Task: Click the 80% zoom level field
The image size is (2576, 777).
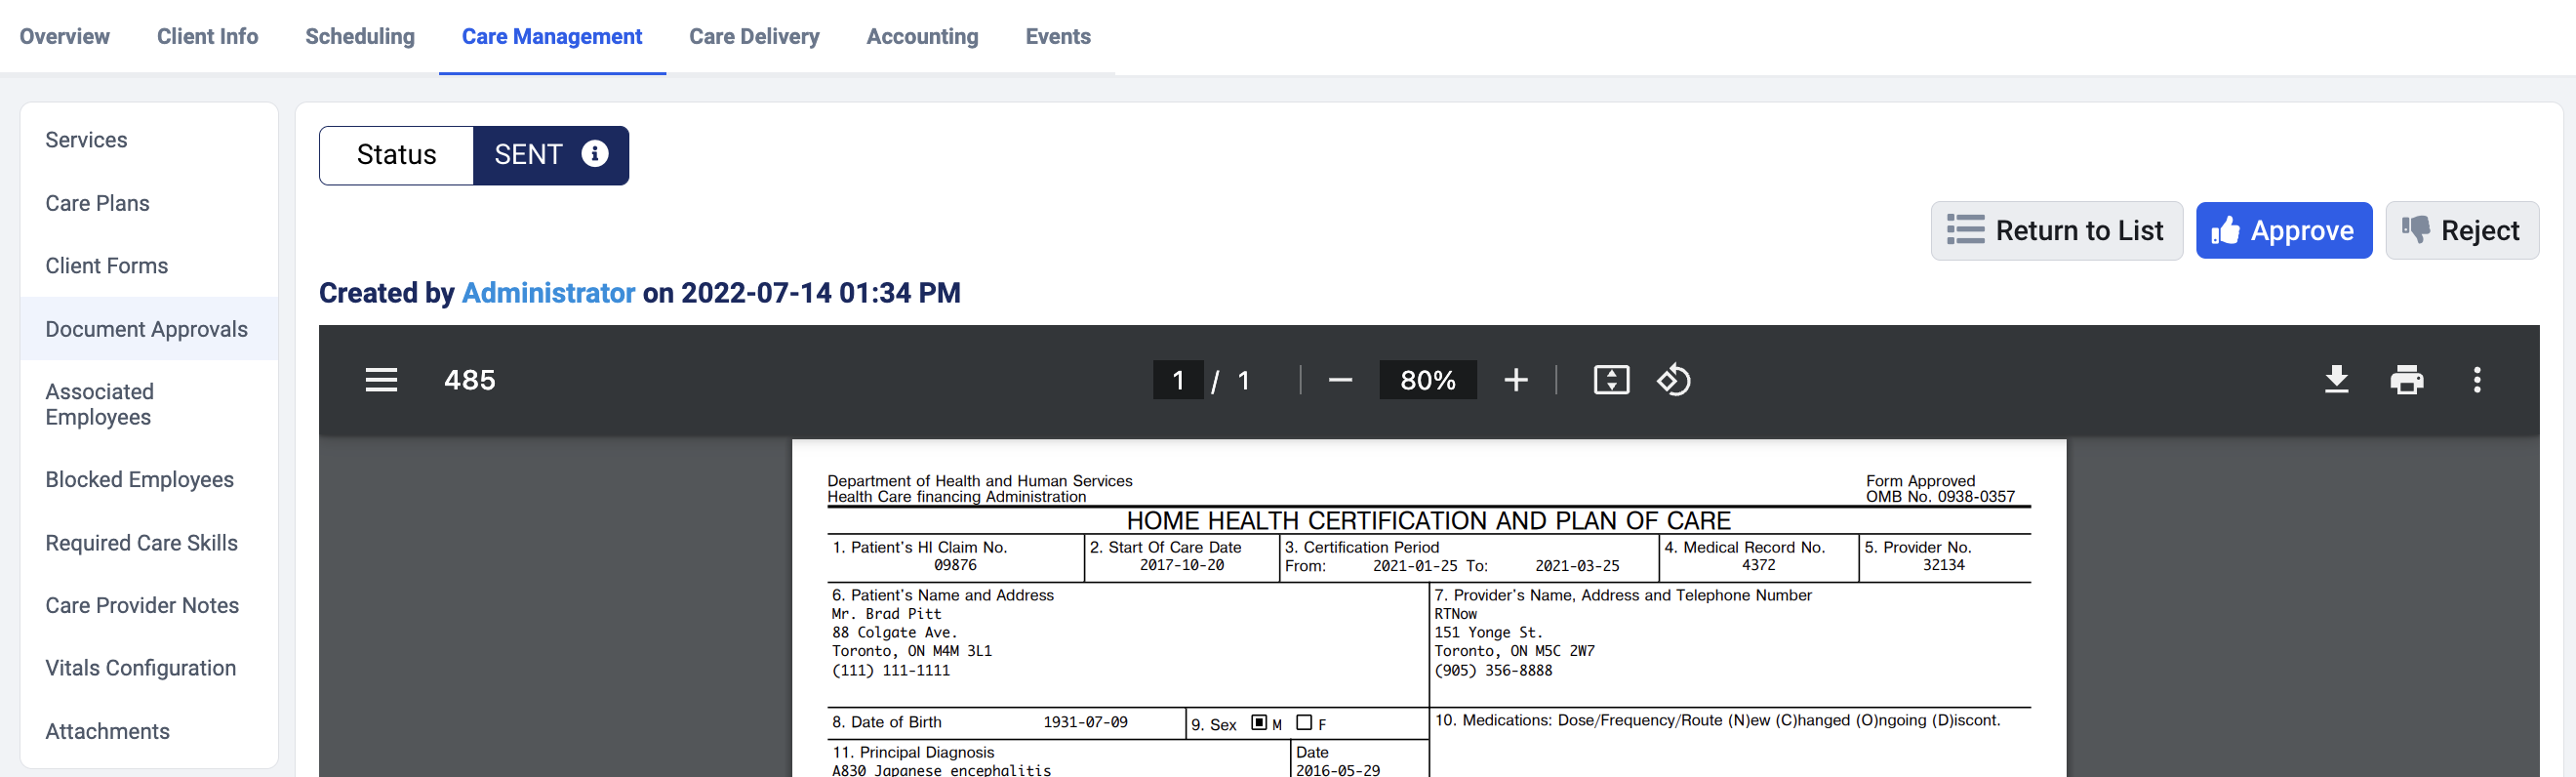Action: click(1427, 380)
